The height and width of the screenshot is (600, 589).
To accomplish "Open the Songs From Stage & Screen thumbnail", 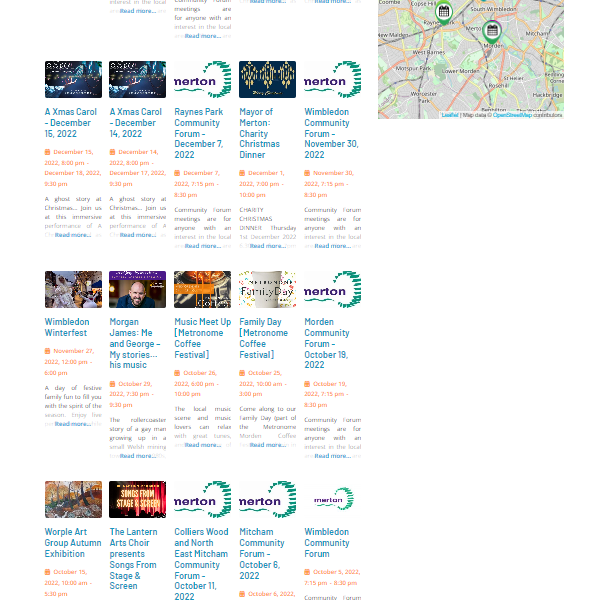I will (x=137, y=499).
